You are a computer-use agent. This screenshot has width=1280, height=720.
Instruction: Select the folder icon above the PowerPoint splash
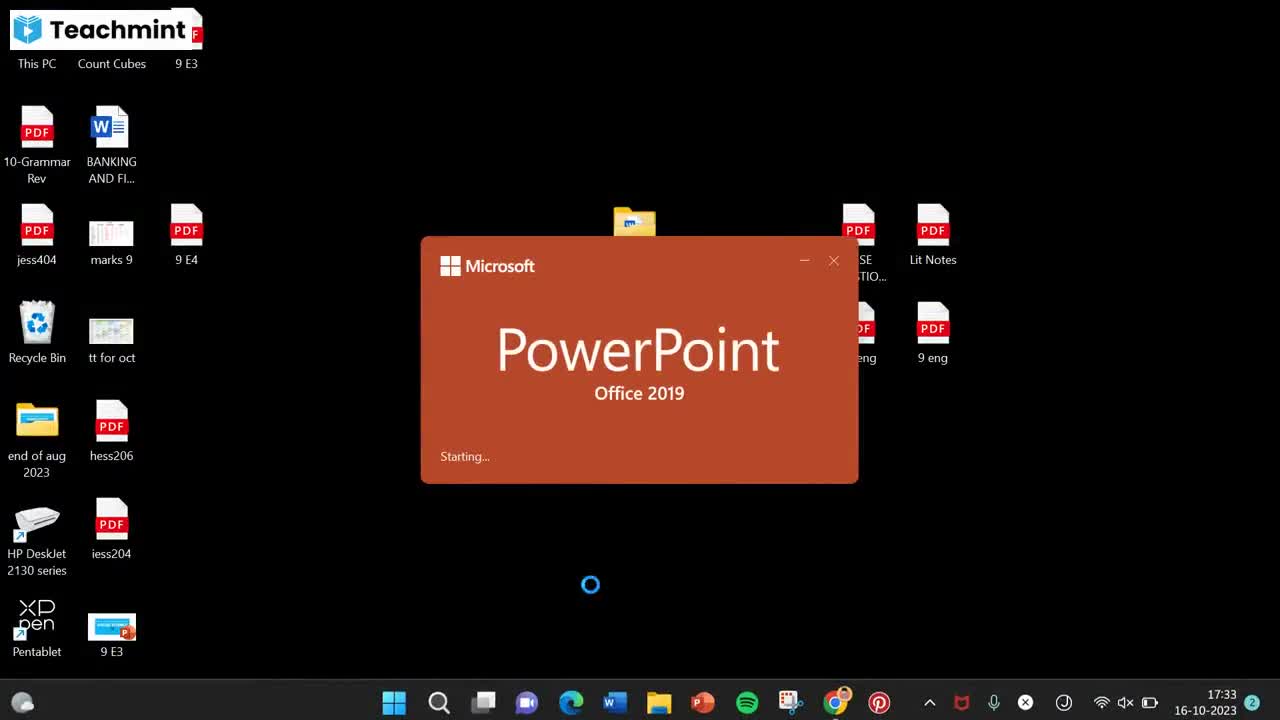pos(634,221)
